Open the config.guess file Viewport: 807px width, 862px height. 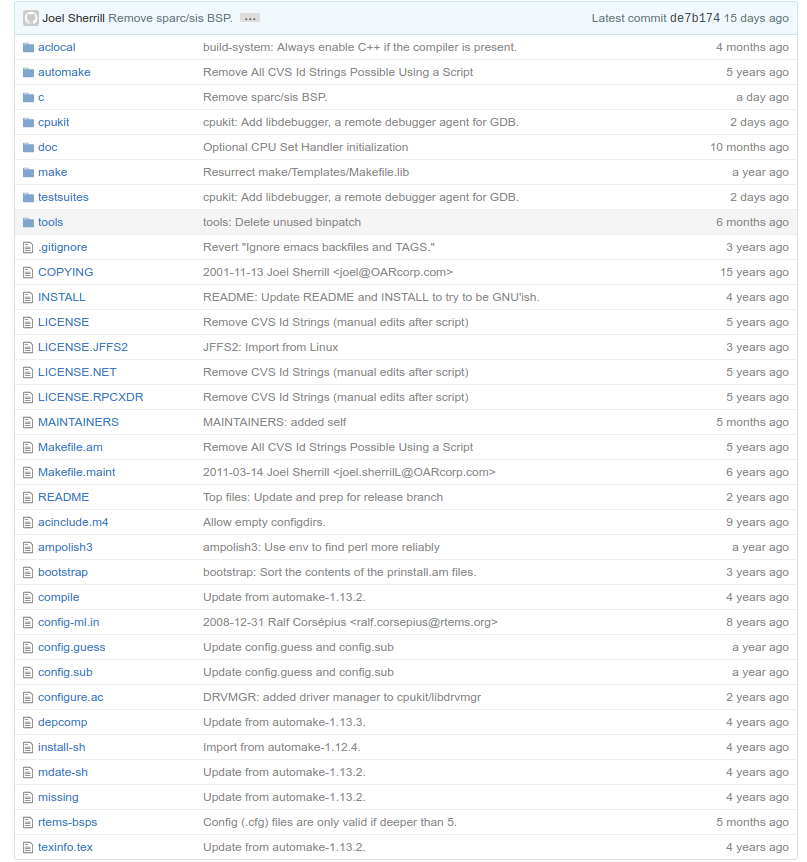[x=71, y=647]
